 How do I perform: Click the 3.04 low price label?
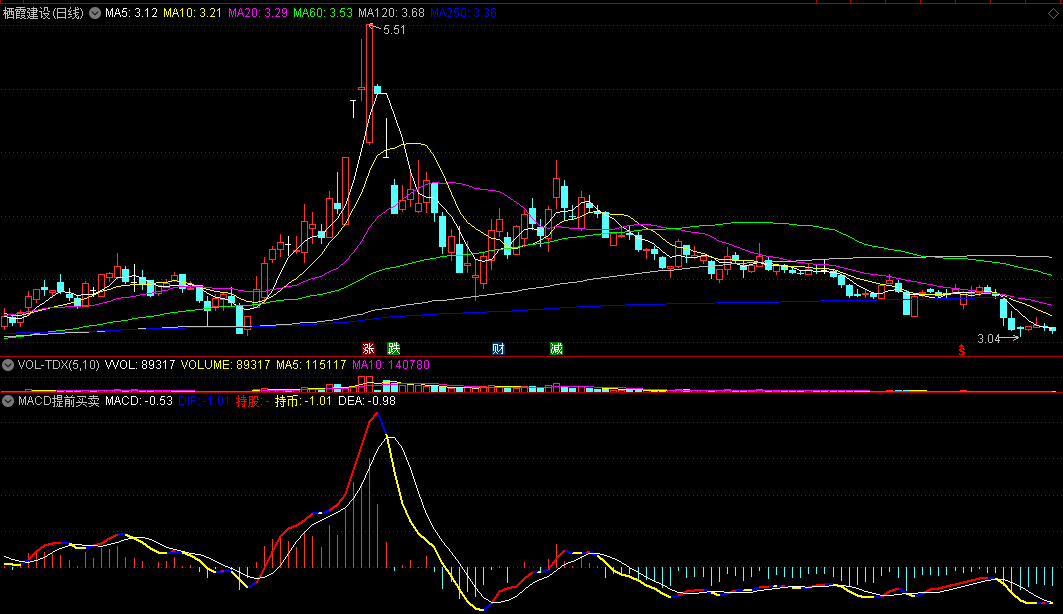pyautogui.click(x=988, y=339)
